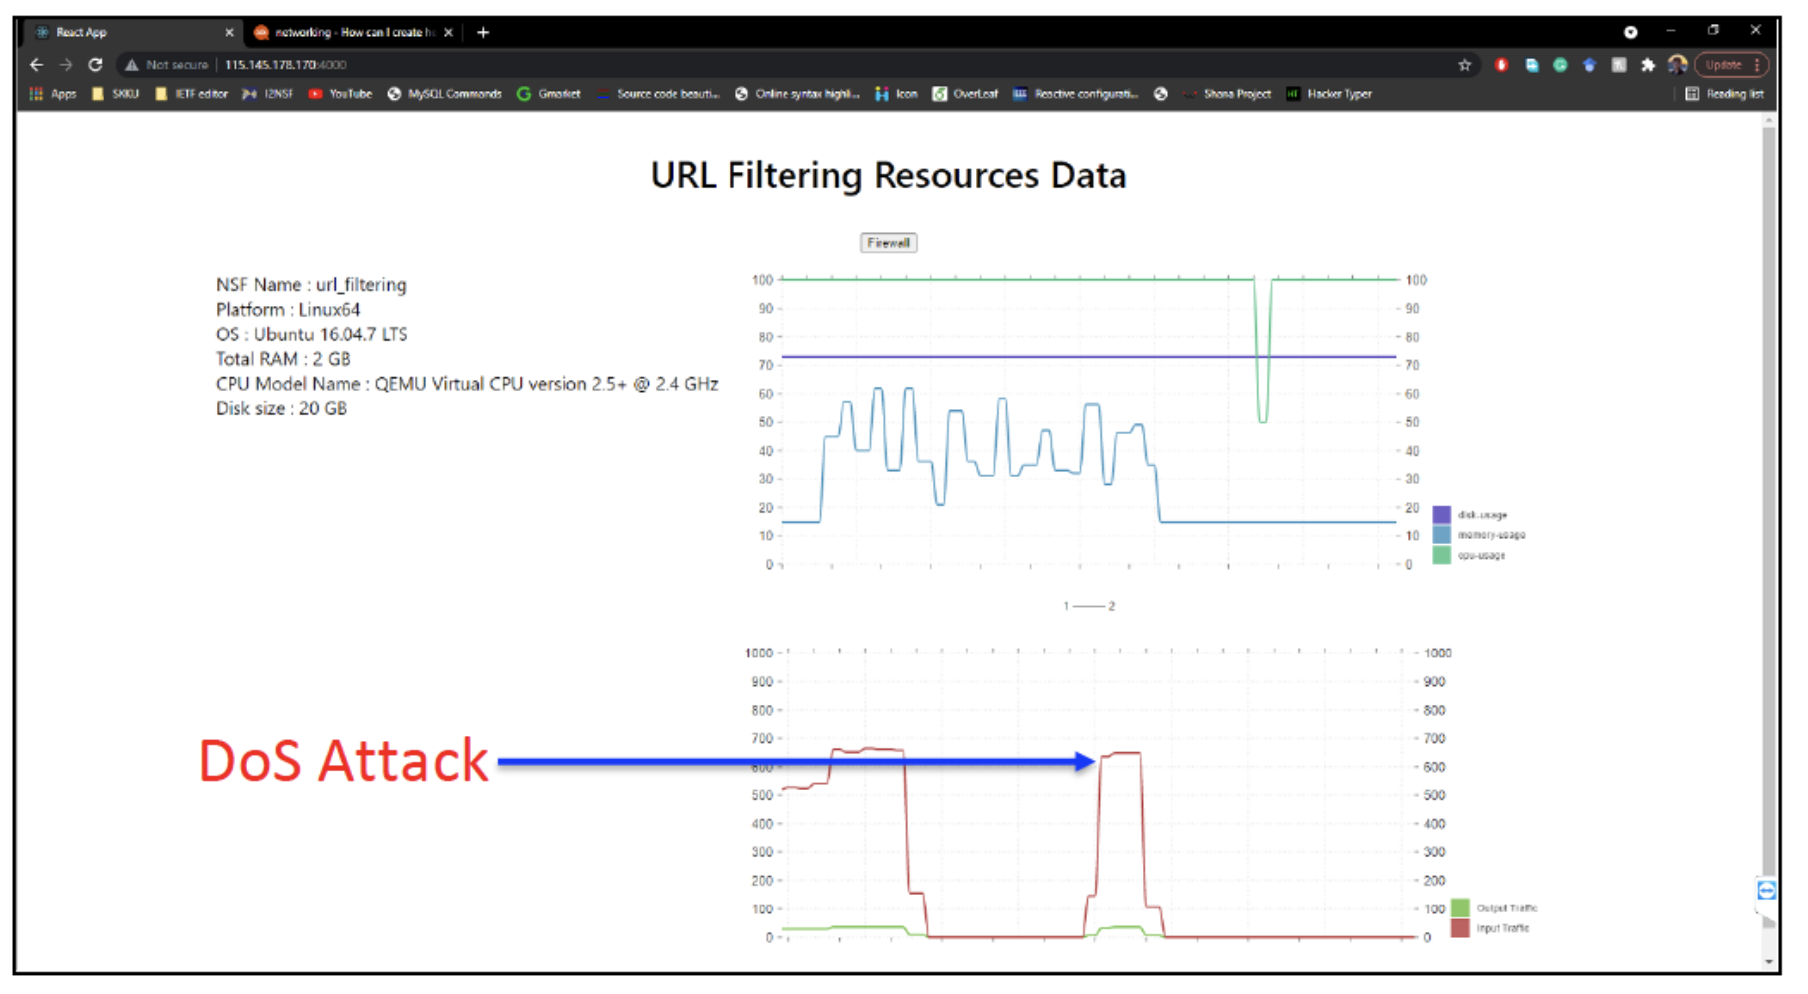This screenshot has height=994, width=1808.
Task: Expand the IETF editor bookmark folder
Action: [x=191, y=94]
